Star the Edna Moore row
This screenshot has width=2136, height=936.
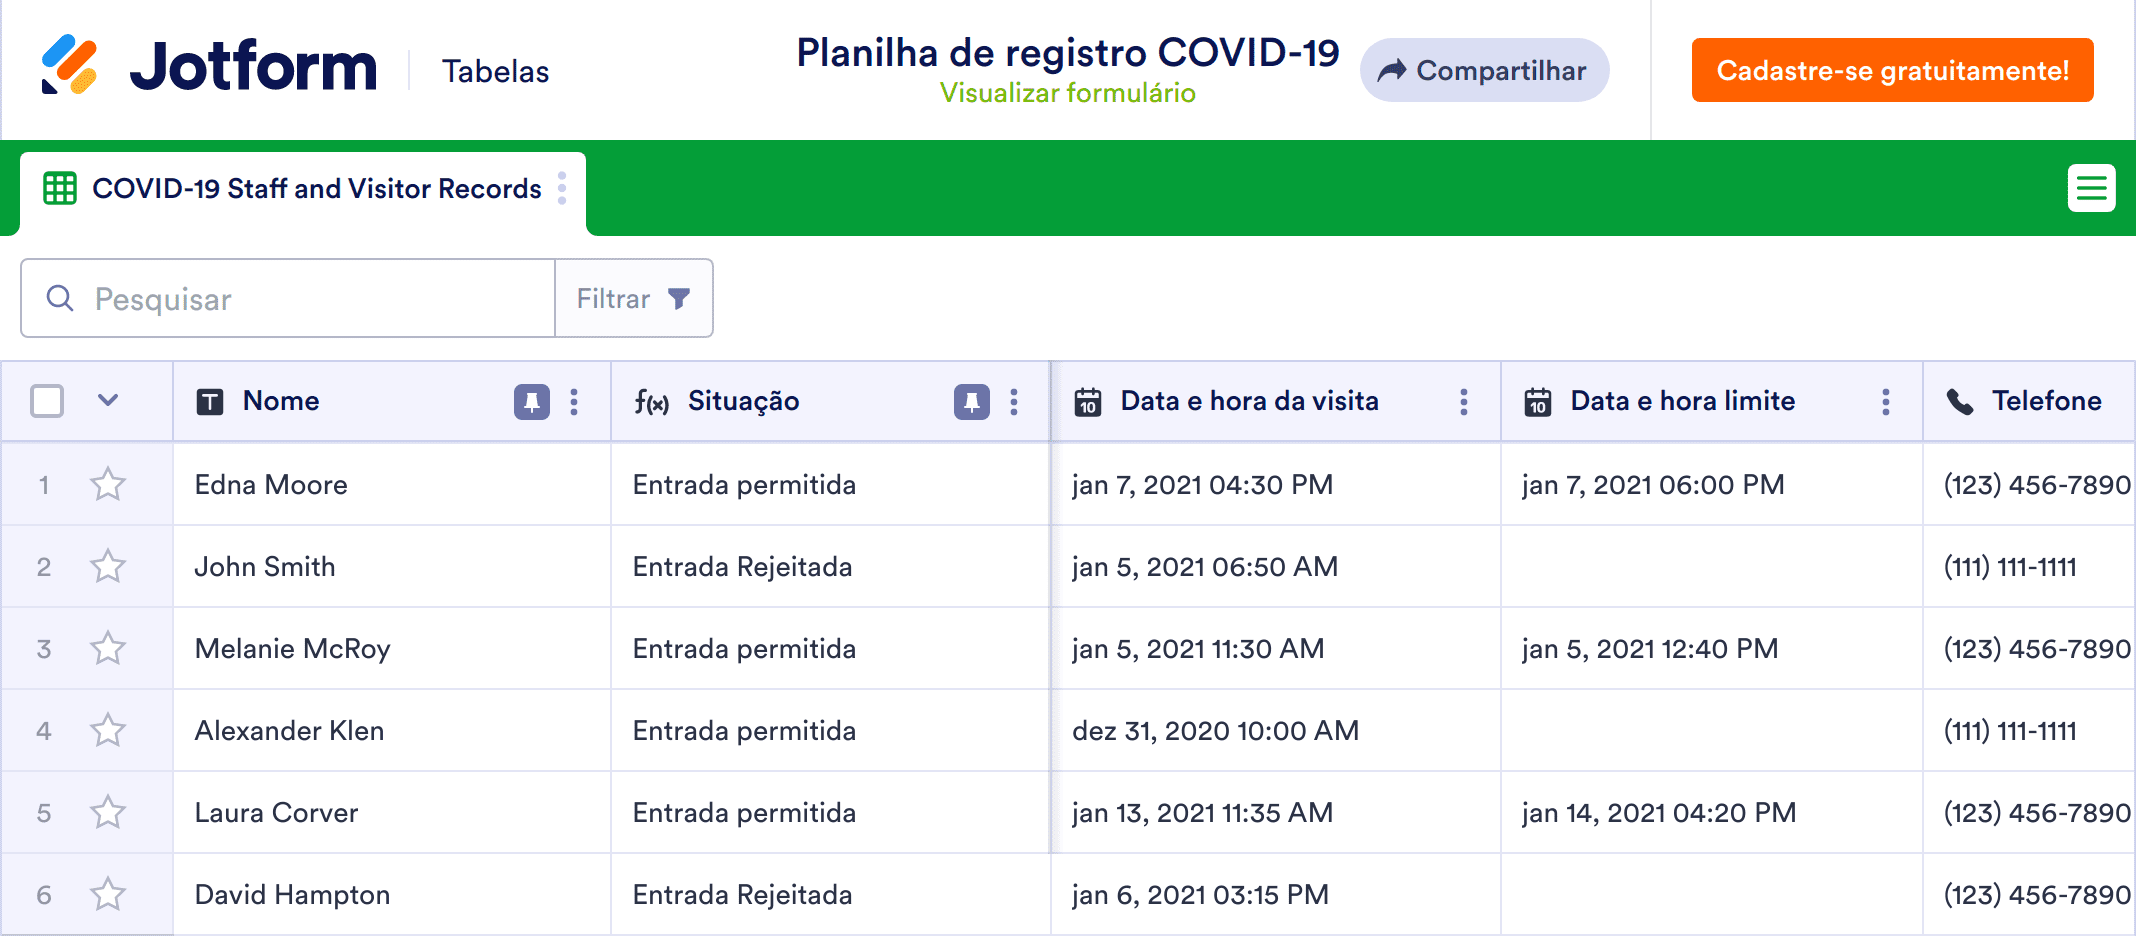[x=108, y=485]
